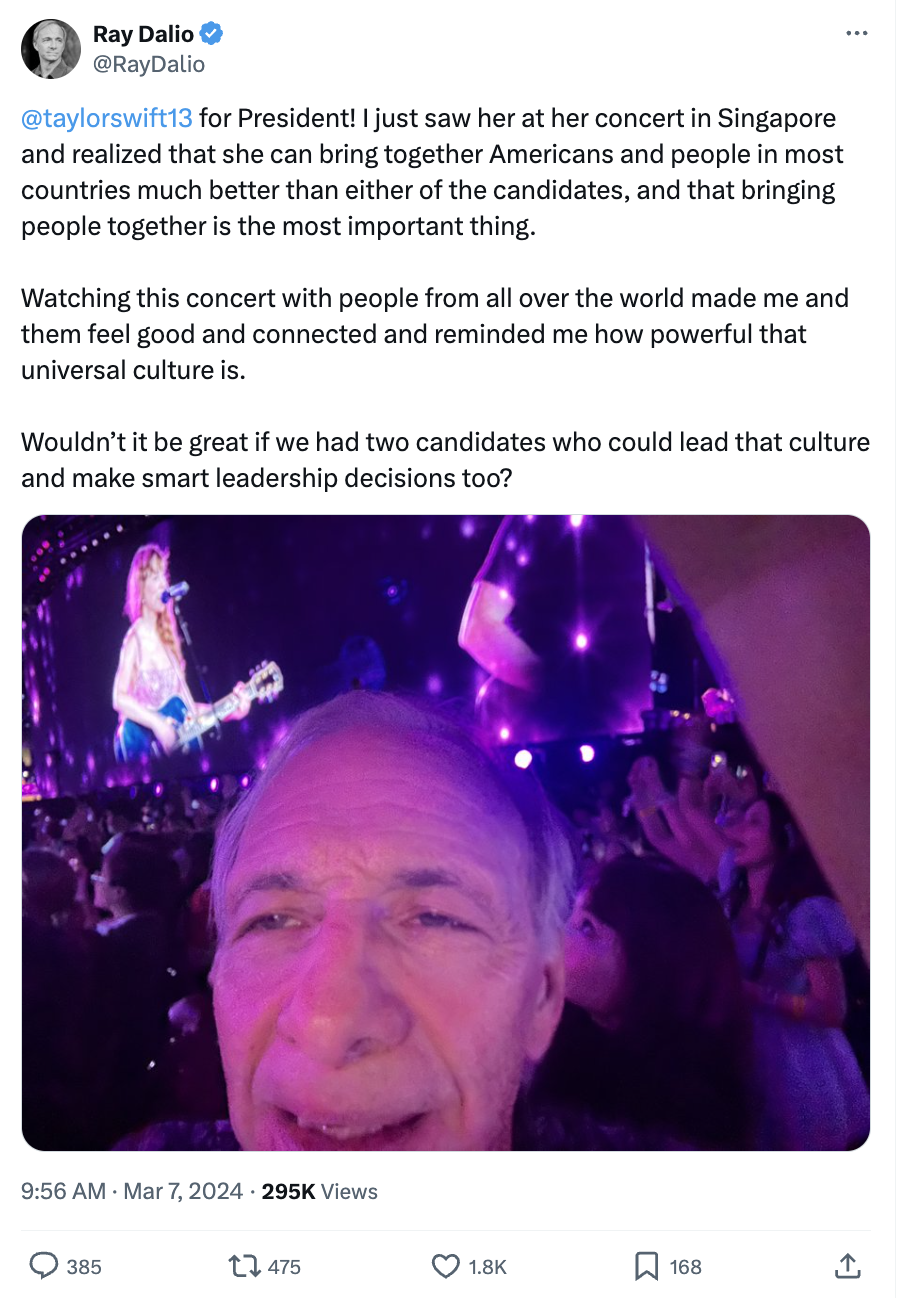Click the 1.8K likes count
908x1298 pixels.
487,1267
